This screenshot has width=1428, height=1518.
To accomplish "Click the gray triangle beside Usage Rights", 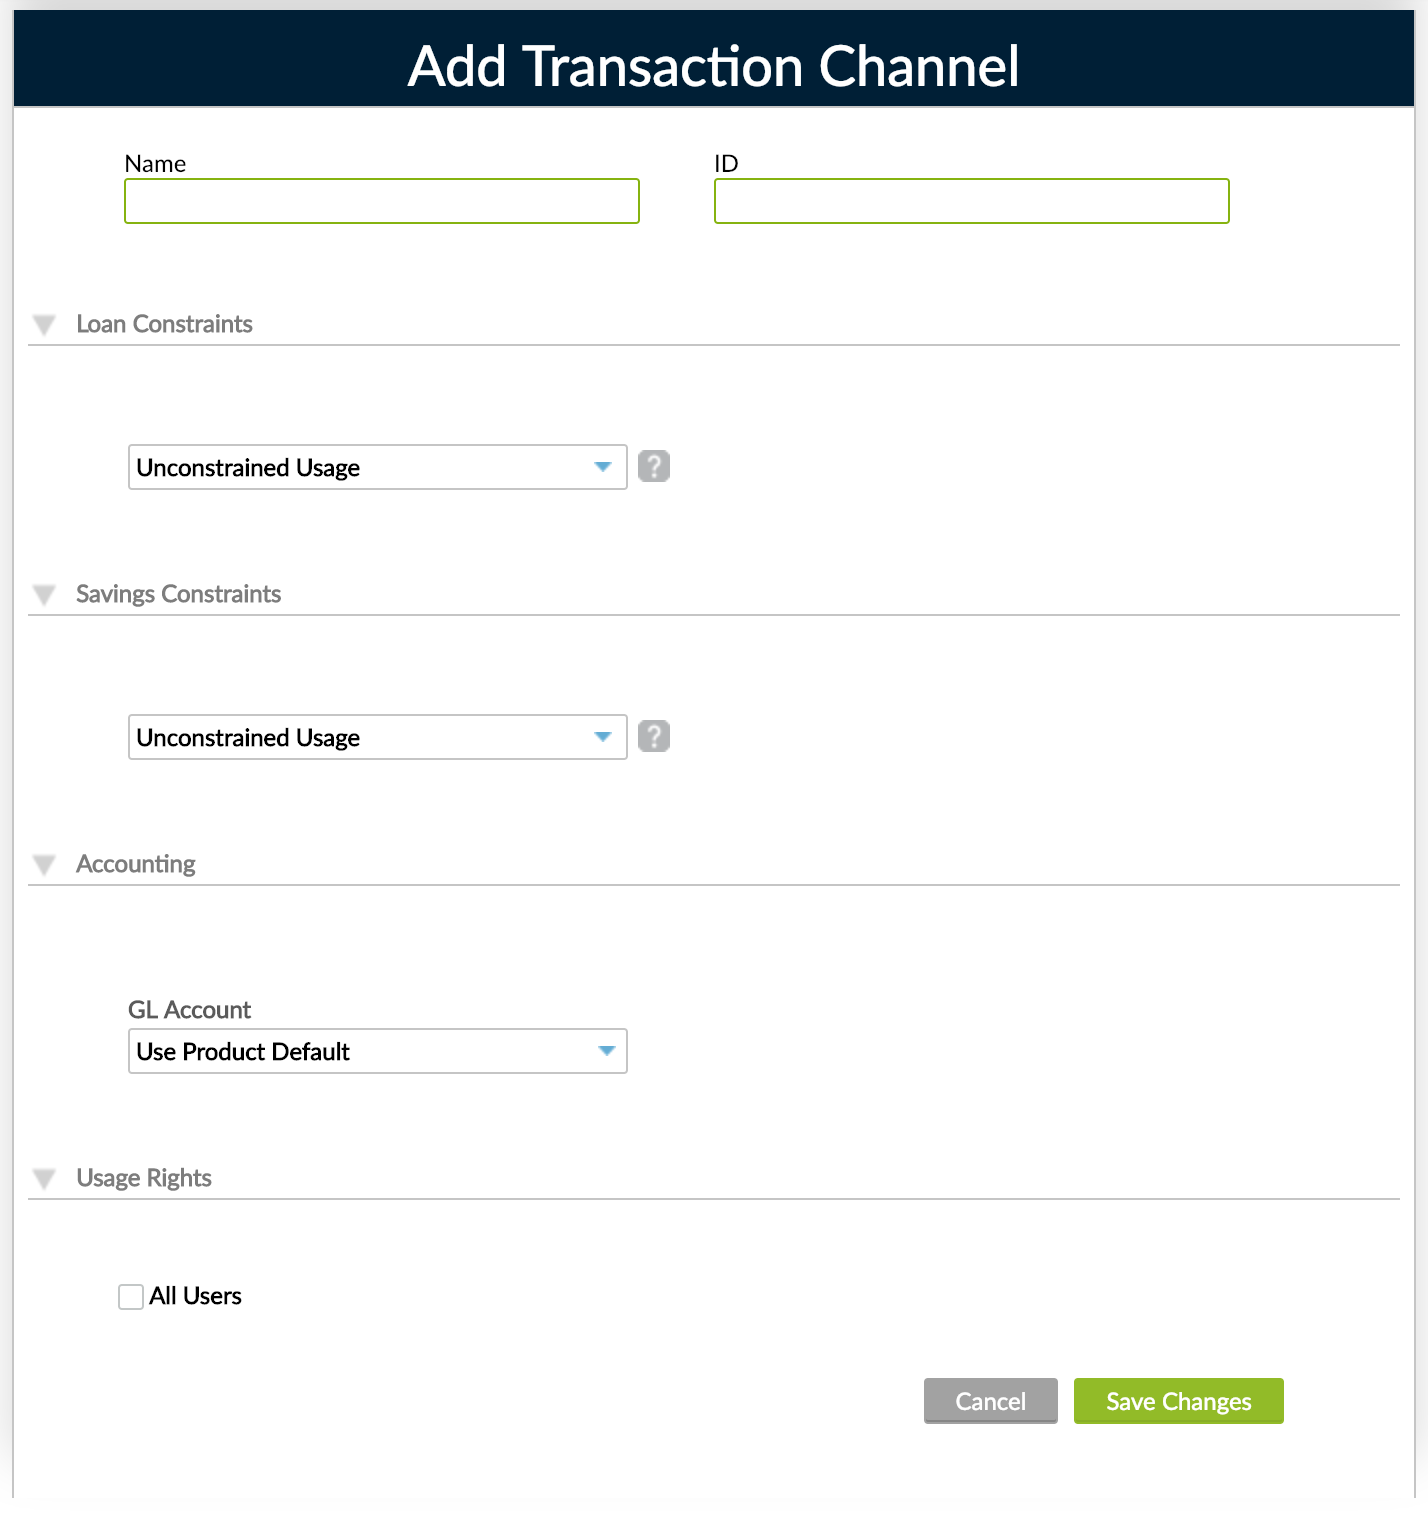I will pyautogui.click(x=43, y=1177).
